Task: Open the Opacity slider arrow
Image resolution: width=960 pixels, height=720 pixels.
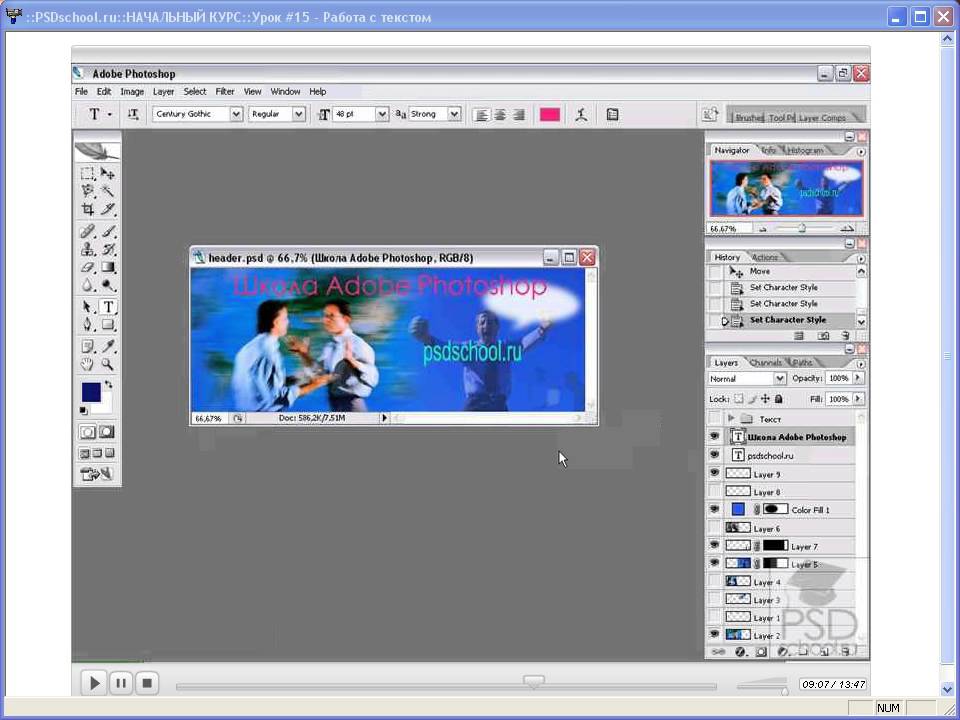Action: (x=858, y=378)
